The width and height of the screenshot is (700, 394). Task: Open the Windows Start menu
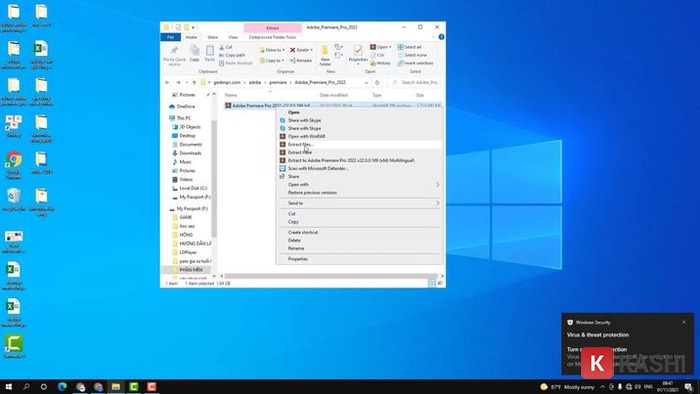coord(8,386)
